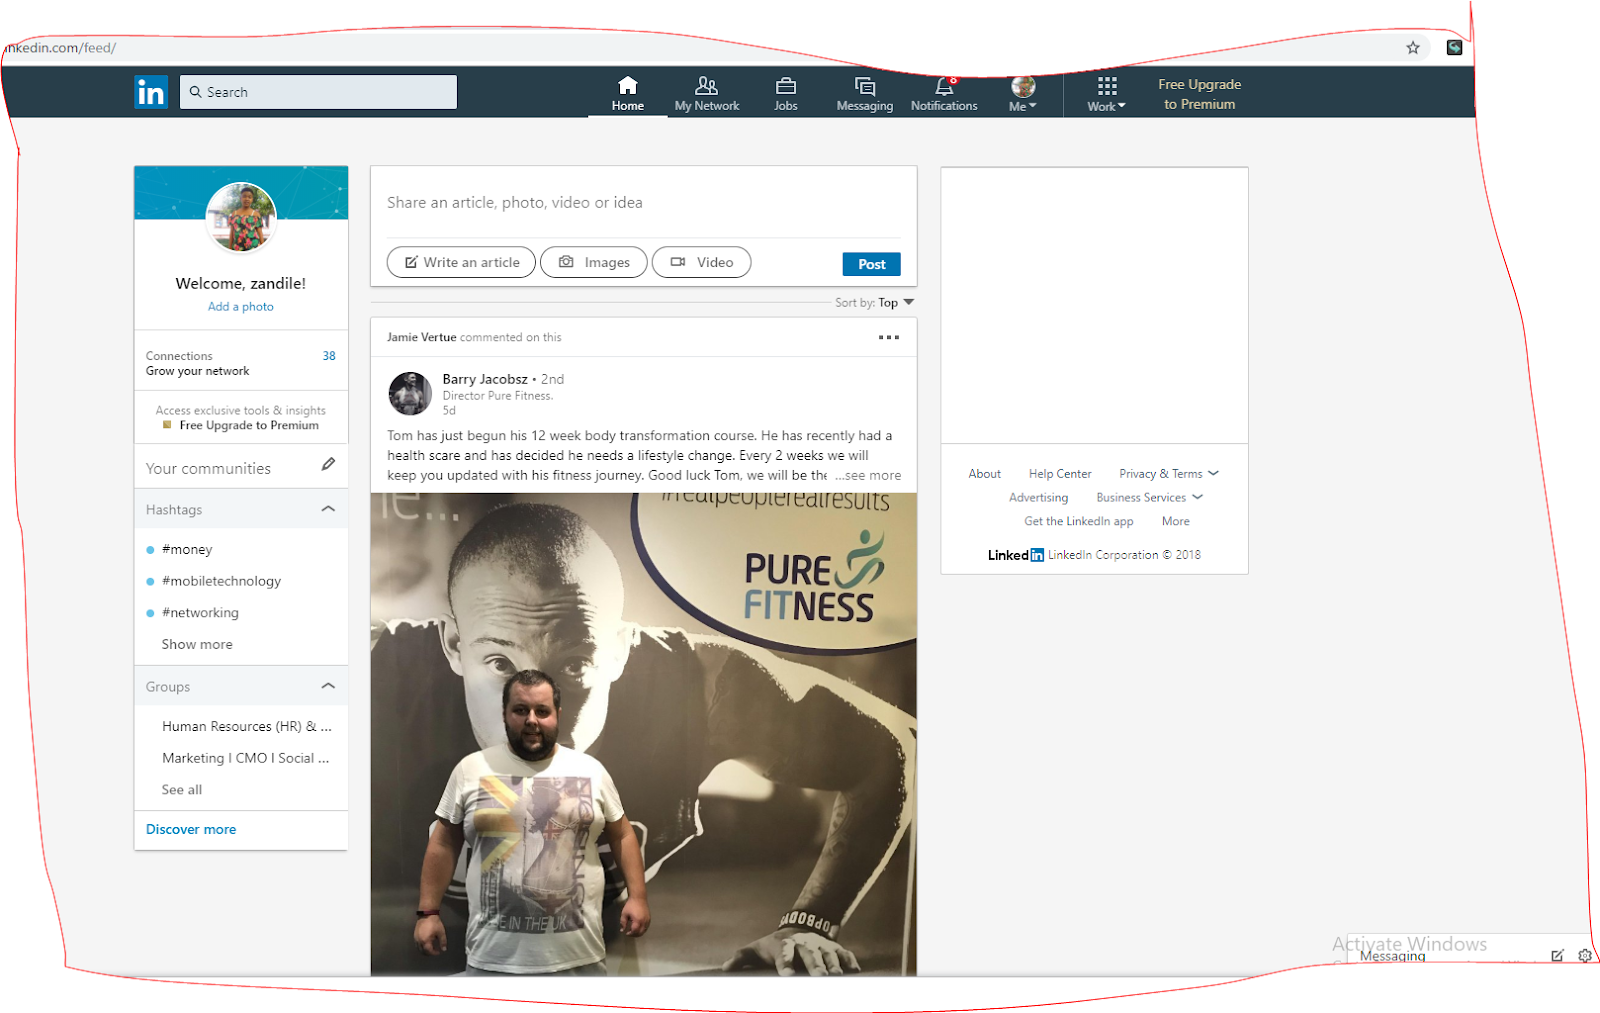Expand Privacy & Terms dropdown
The image size is (1600, 1013).
coord(1169,474)
